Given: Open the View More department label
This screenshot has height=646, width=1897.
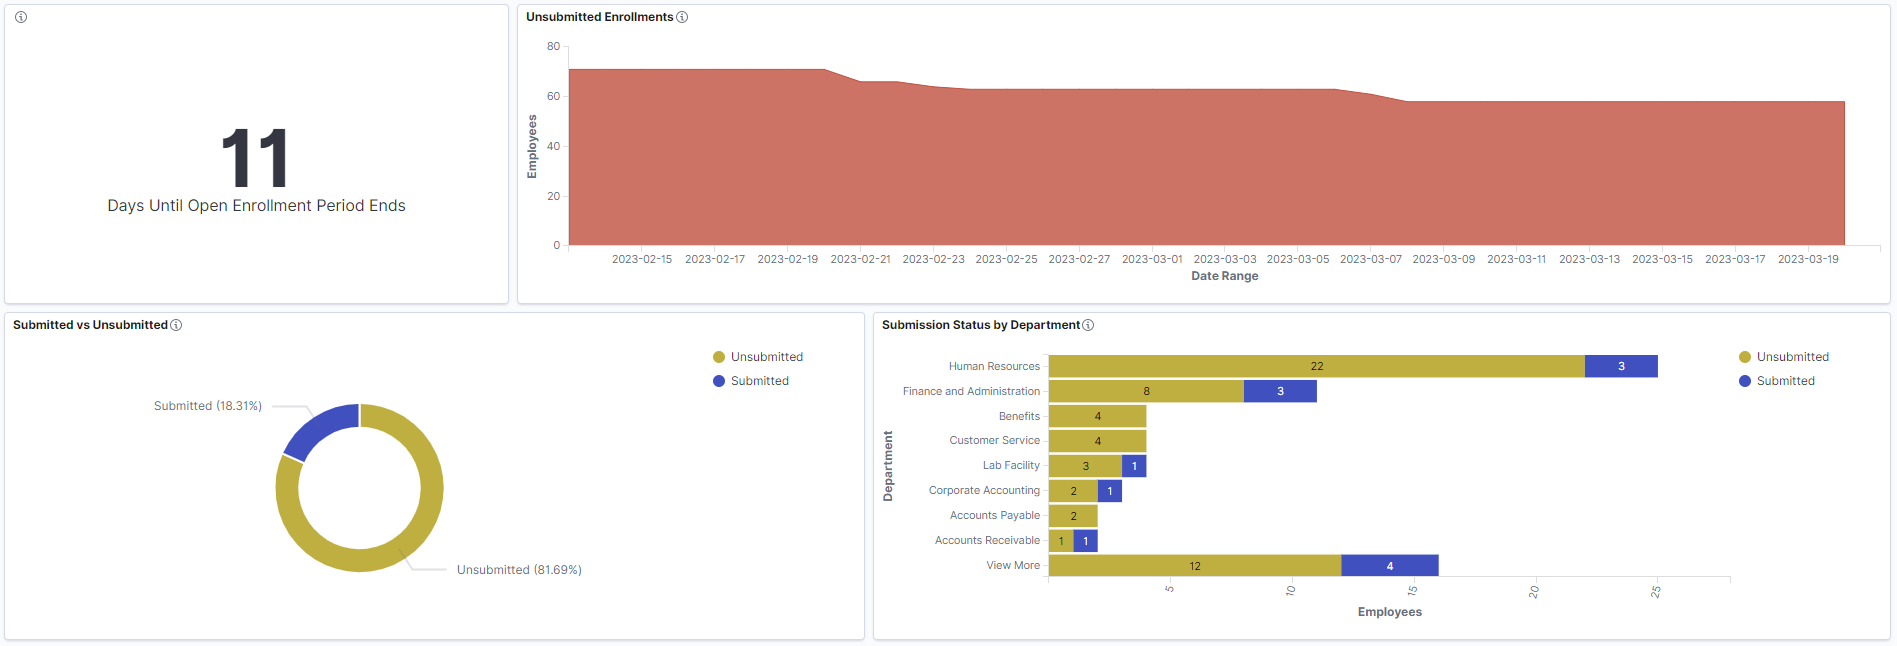Looking at the screenshot, I should pyautogui.click(x=1013, y=565).
